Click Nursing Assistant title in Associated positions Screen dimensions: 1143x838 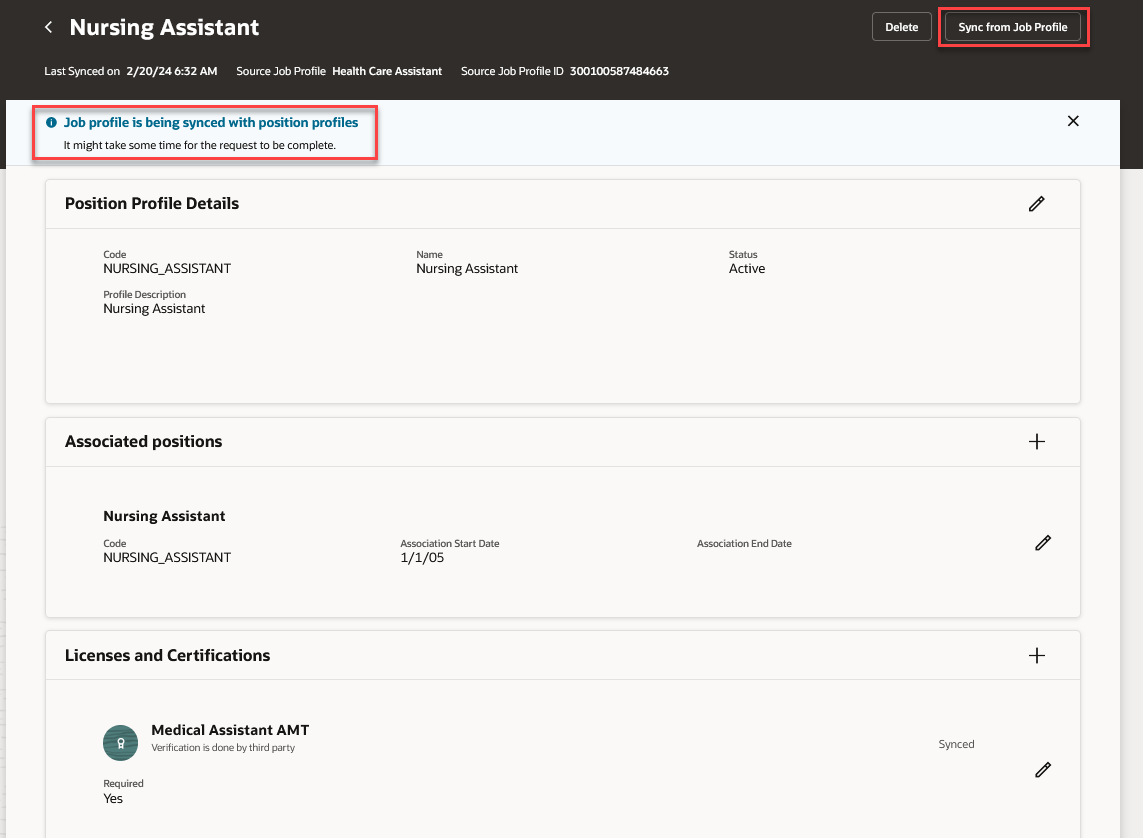tap(164, 516)
